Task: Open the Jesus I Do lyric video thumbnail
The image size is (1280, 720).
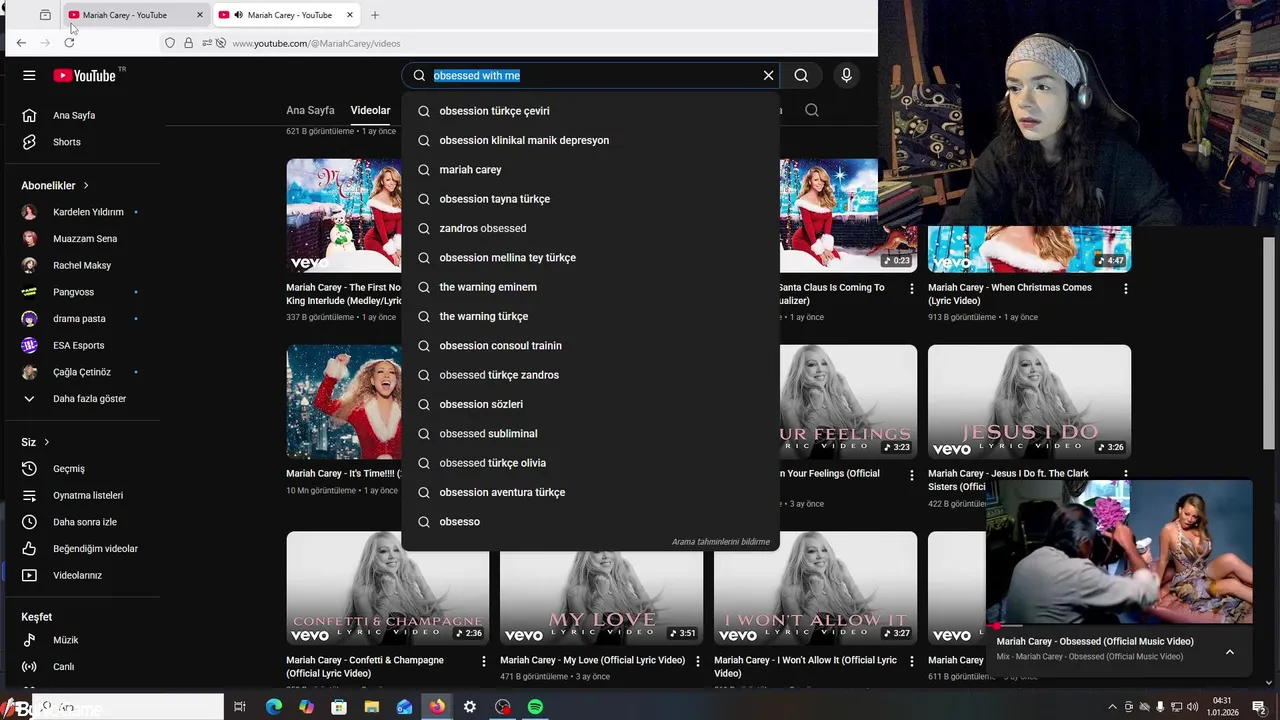Action: (x=1029, y=402)
